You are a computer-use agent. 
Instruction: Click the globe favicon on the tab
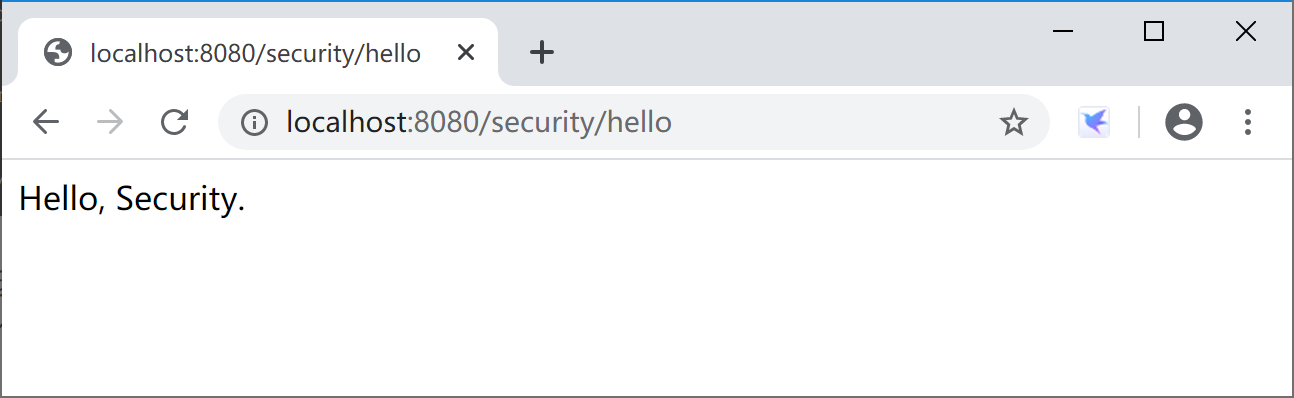(x=59, y=52)
